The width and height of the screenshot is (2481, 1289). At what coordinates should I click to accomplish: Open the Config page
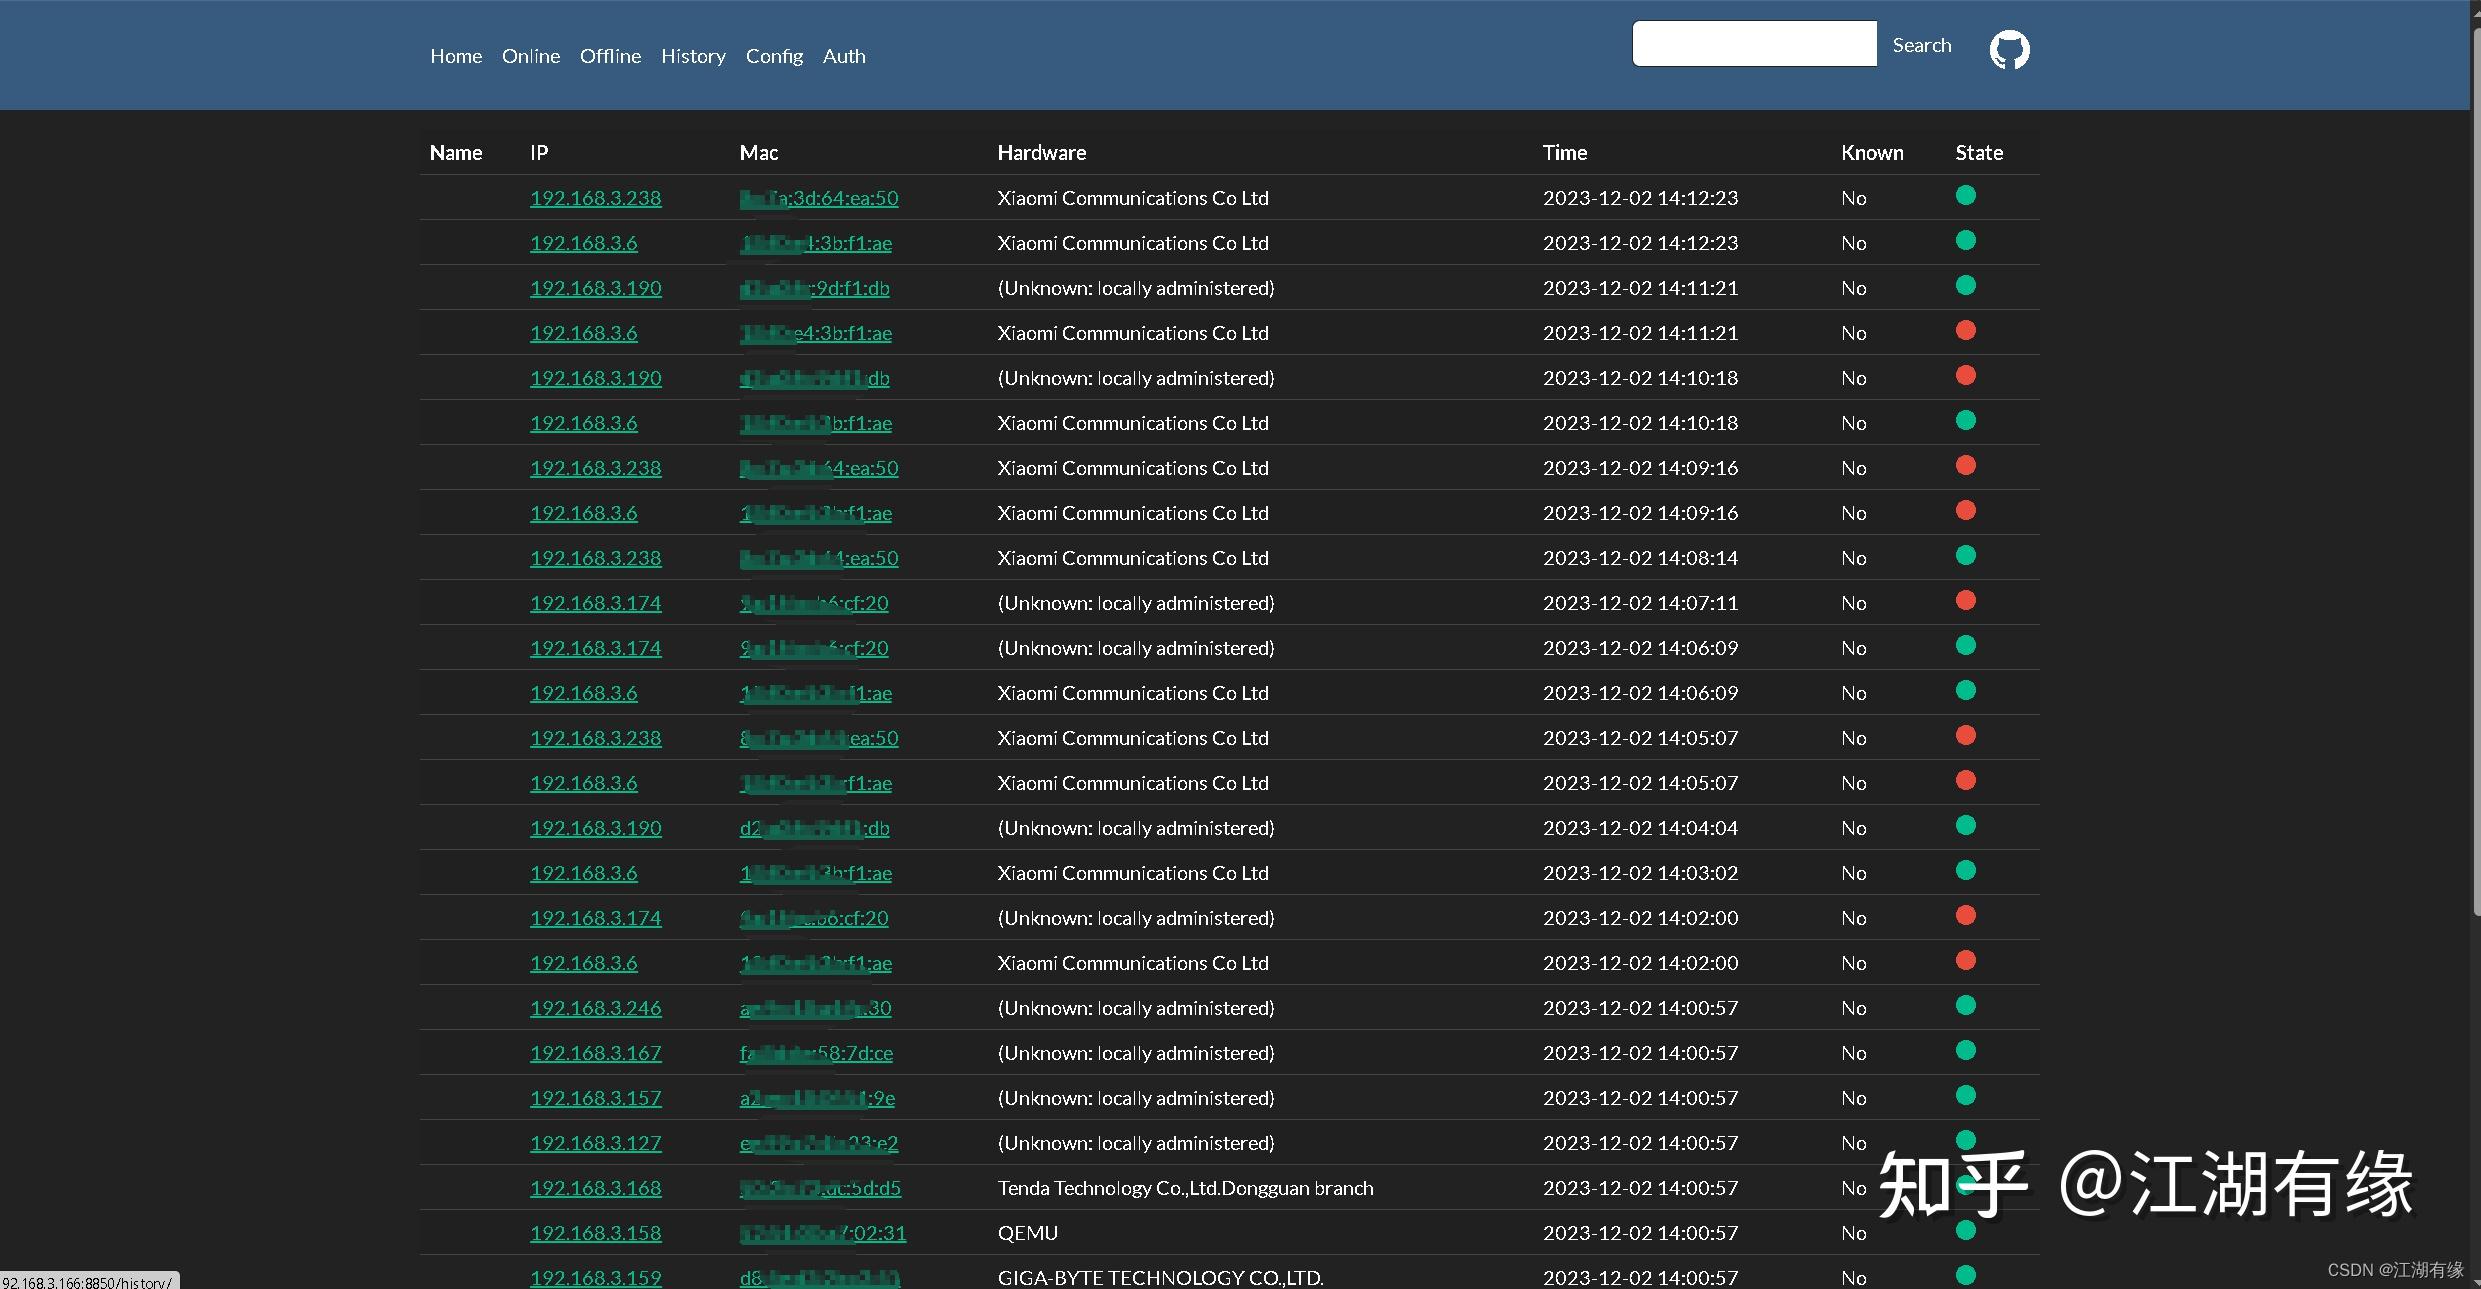pyautogui.click(x=774, y=56)
